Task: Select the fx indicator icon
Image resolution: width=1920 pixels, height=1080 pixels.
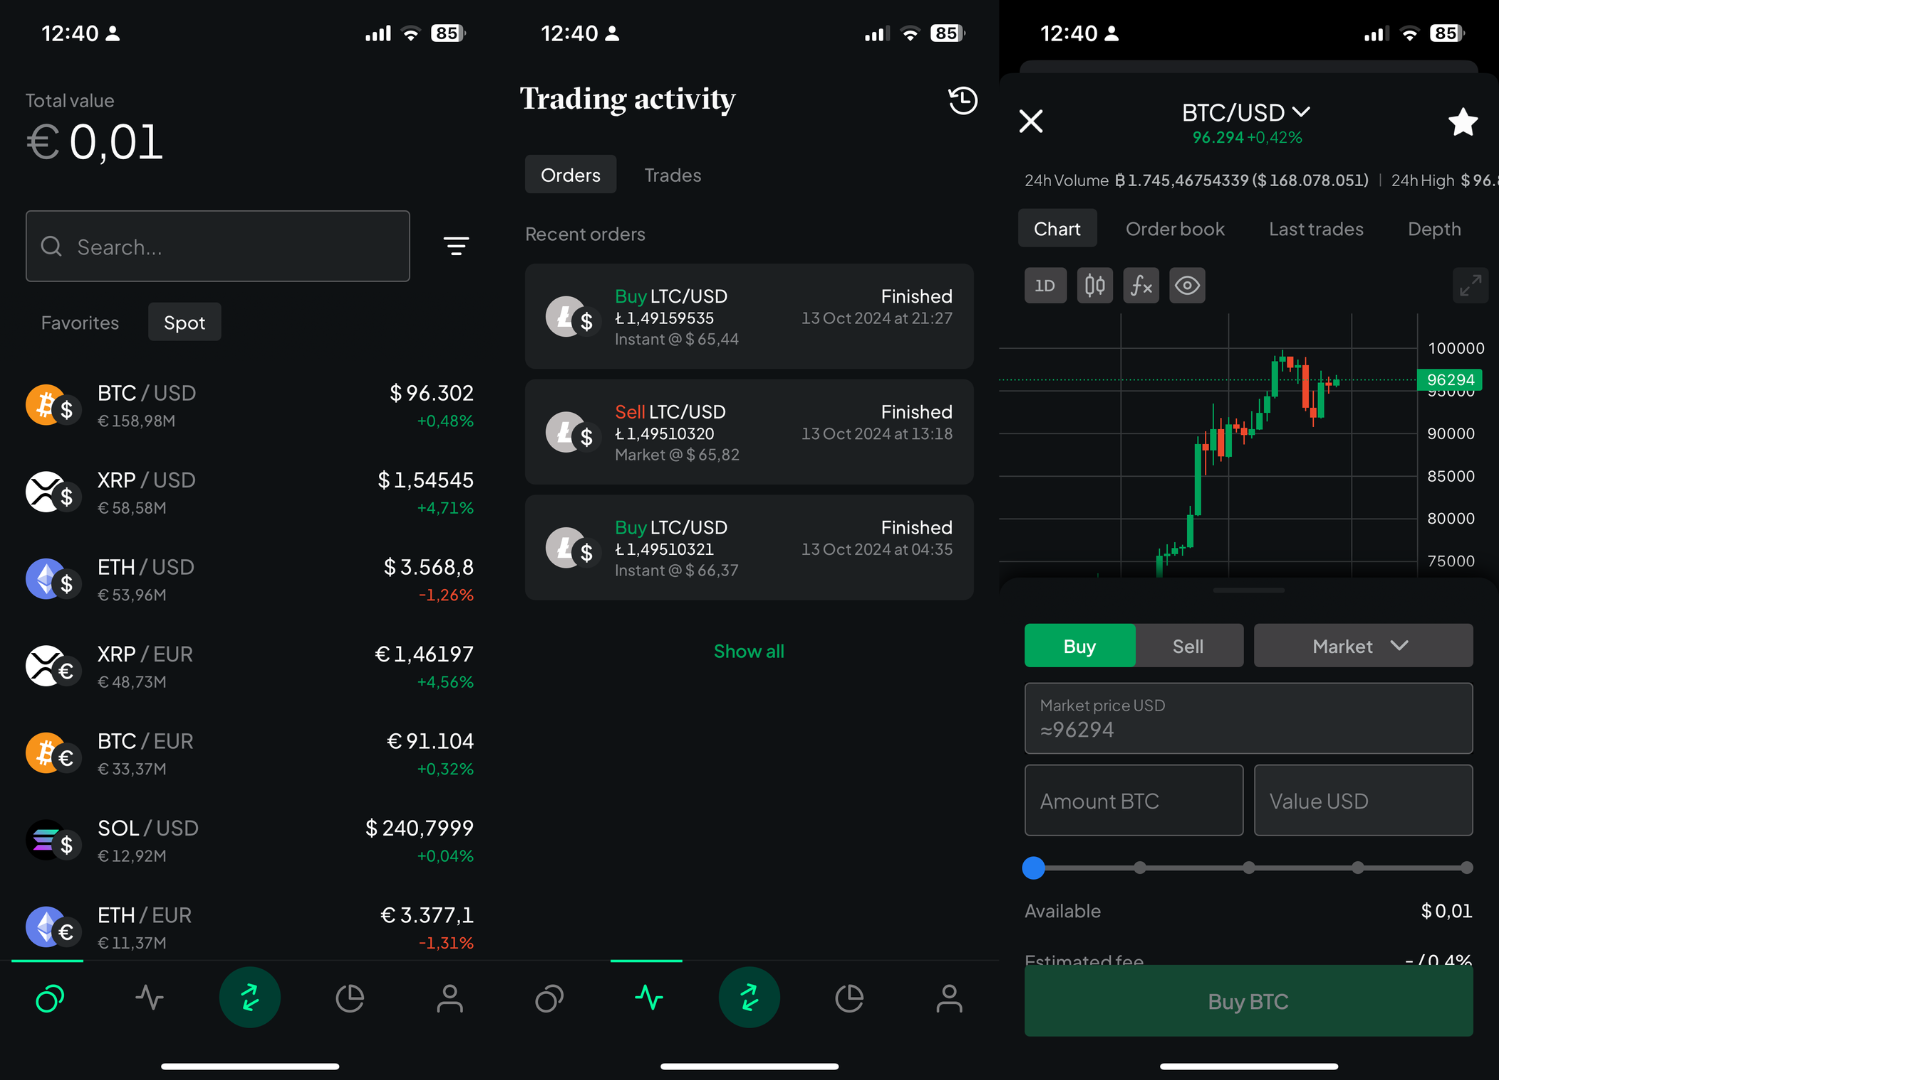Action: 1138,285
